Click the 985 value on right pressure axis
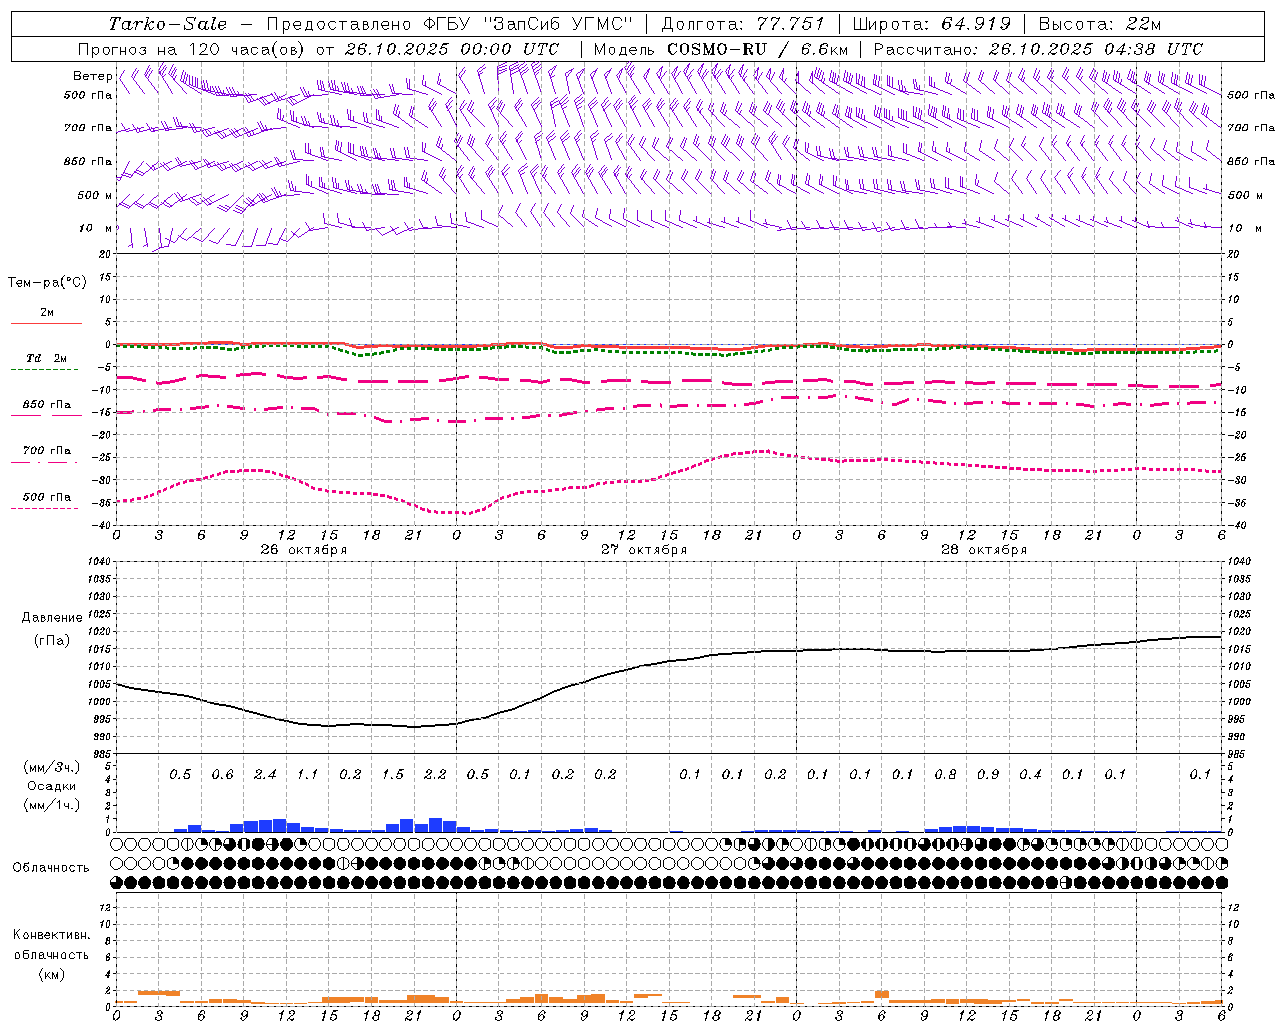 pos(1238,755)
